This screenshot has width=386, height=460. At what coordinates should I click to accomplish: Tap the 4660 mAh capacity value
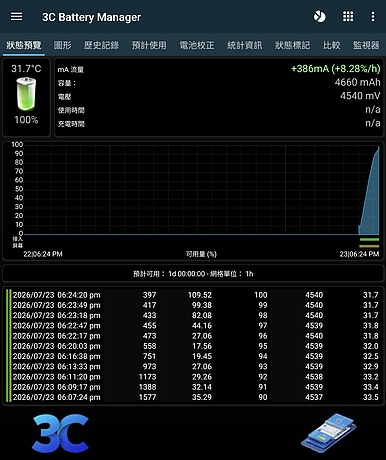point(357,82)
